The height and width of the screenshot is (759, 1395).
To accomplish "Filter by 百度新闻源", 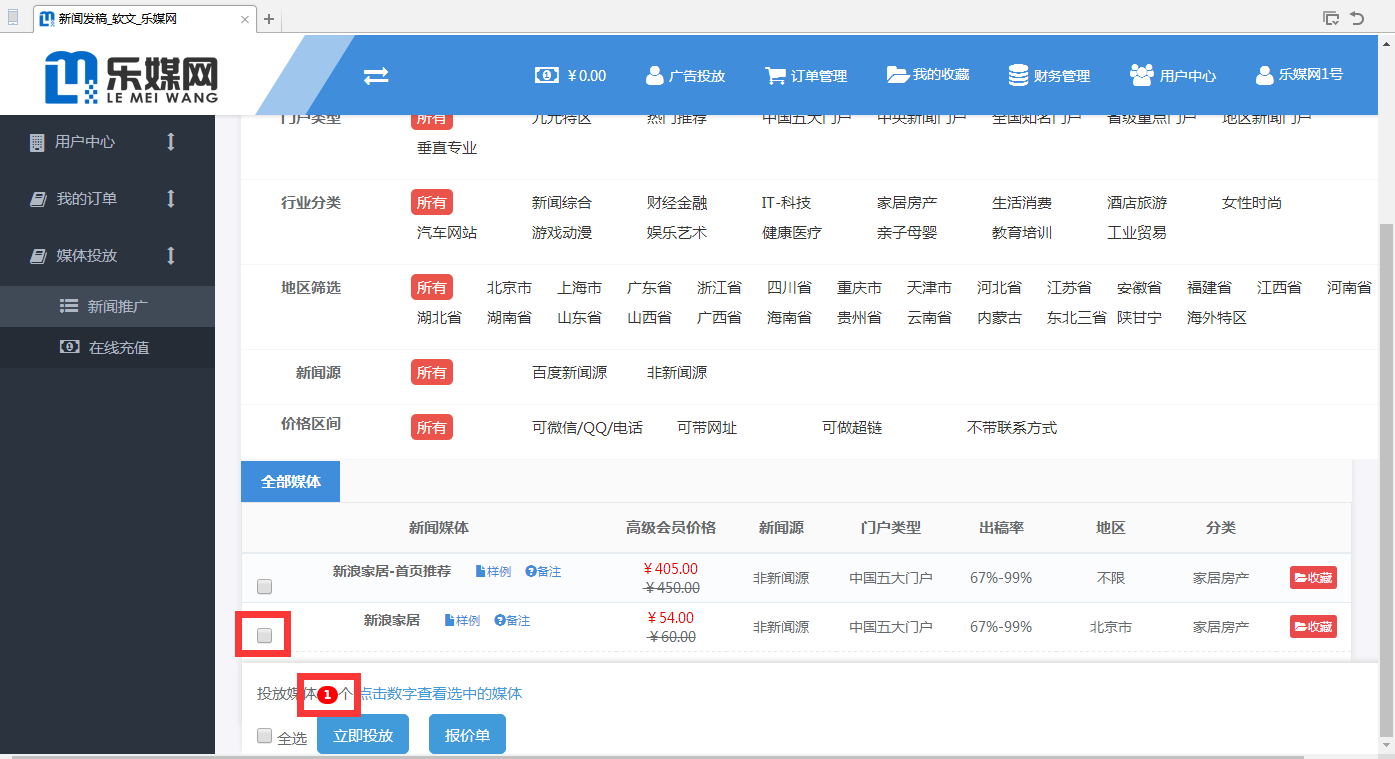I will pos(569,373).
